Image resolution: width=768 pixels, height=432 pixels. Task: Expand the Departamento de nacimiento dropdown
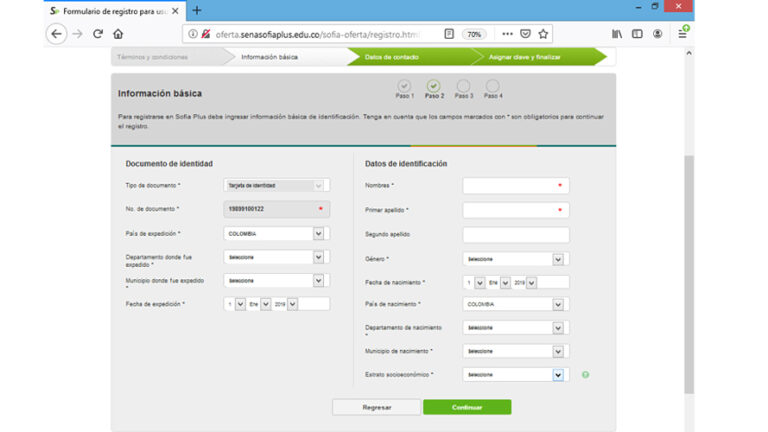click(558, 327)
